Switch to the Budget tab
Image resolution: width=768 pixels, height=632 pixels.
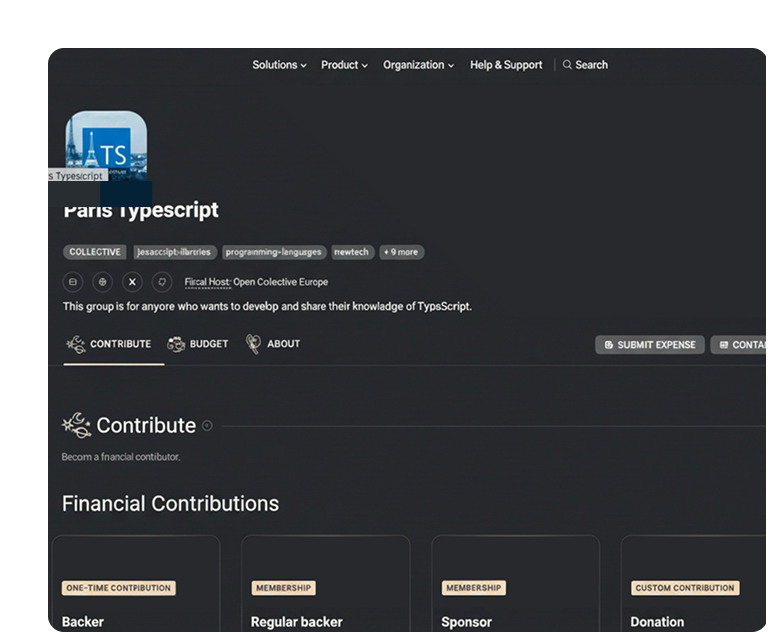coord(198,344)
